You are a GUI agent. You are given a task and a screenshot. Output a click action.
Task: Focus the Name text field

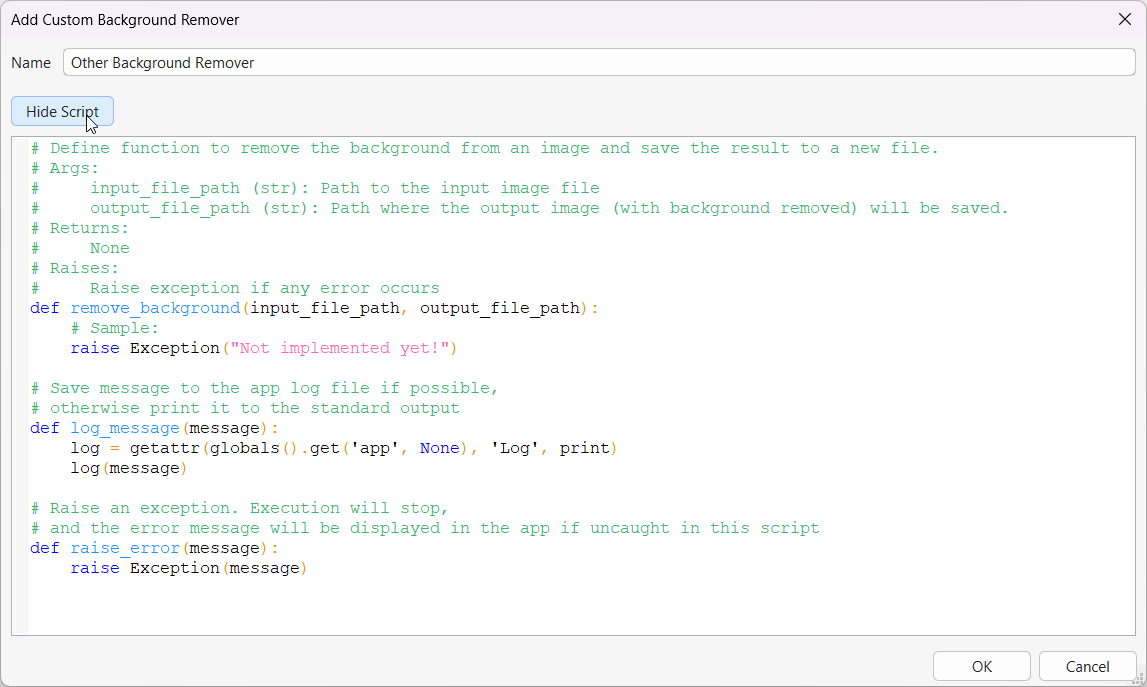tap(598, 62)
